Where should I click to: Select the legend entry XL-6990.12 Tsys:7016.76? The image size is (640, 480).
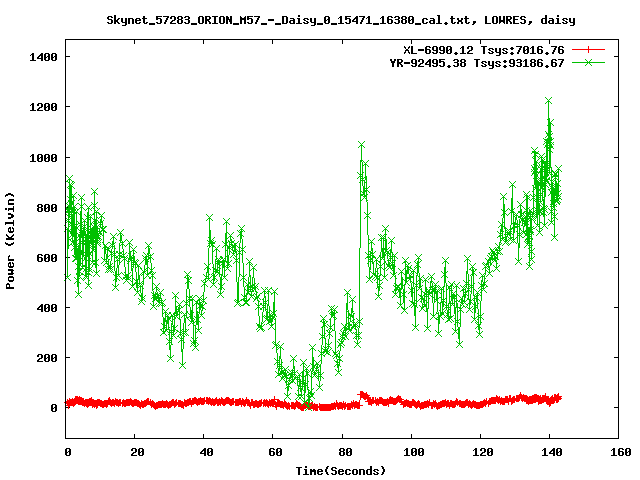tap(484, 50)
